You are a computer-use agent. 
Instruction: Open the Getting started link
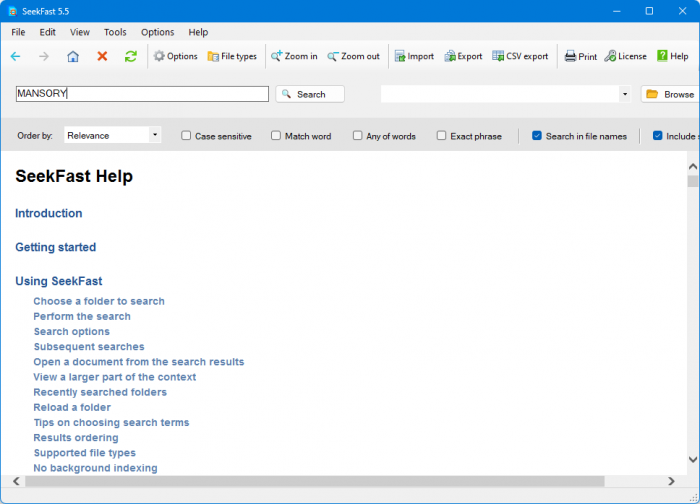[56, 247]
